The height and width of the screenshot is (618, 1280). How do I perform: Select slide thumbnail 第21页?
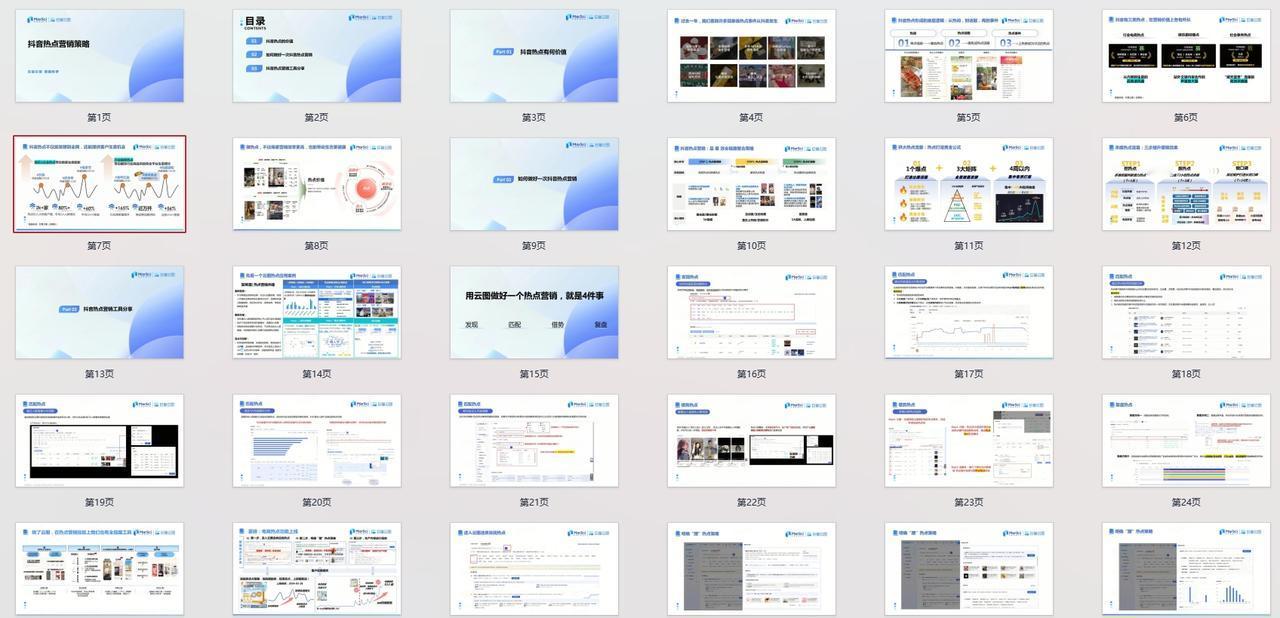coord(534,441)
